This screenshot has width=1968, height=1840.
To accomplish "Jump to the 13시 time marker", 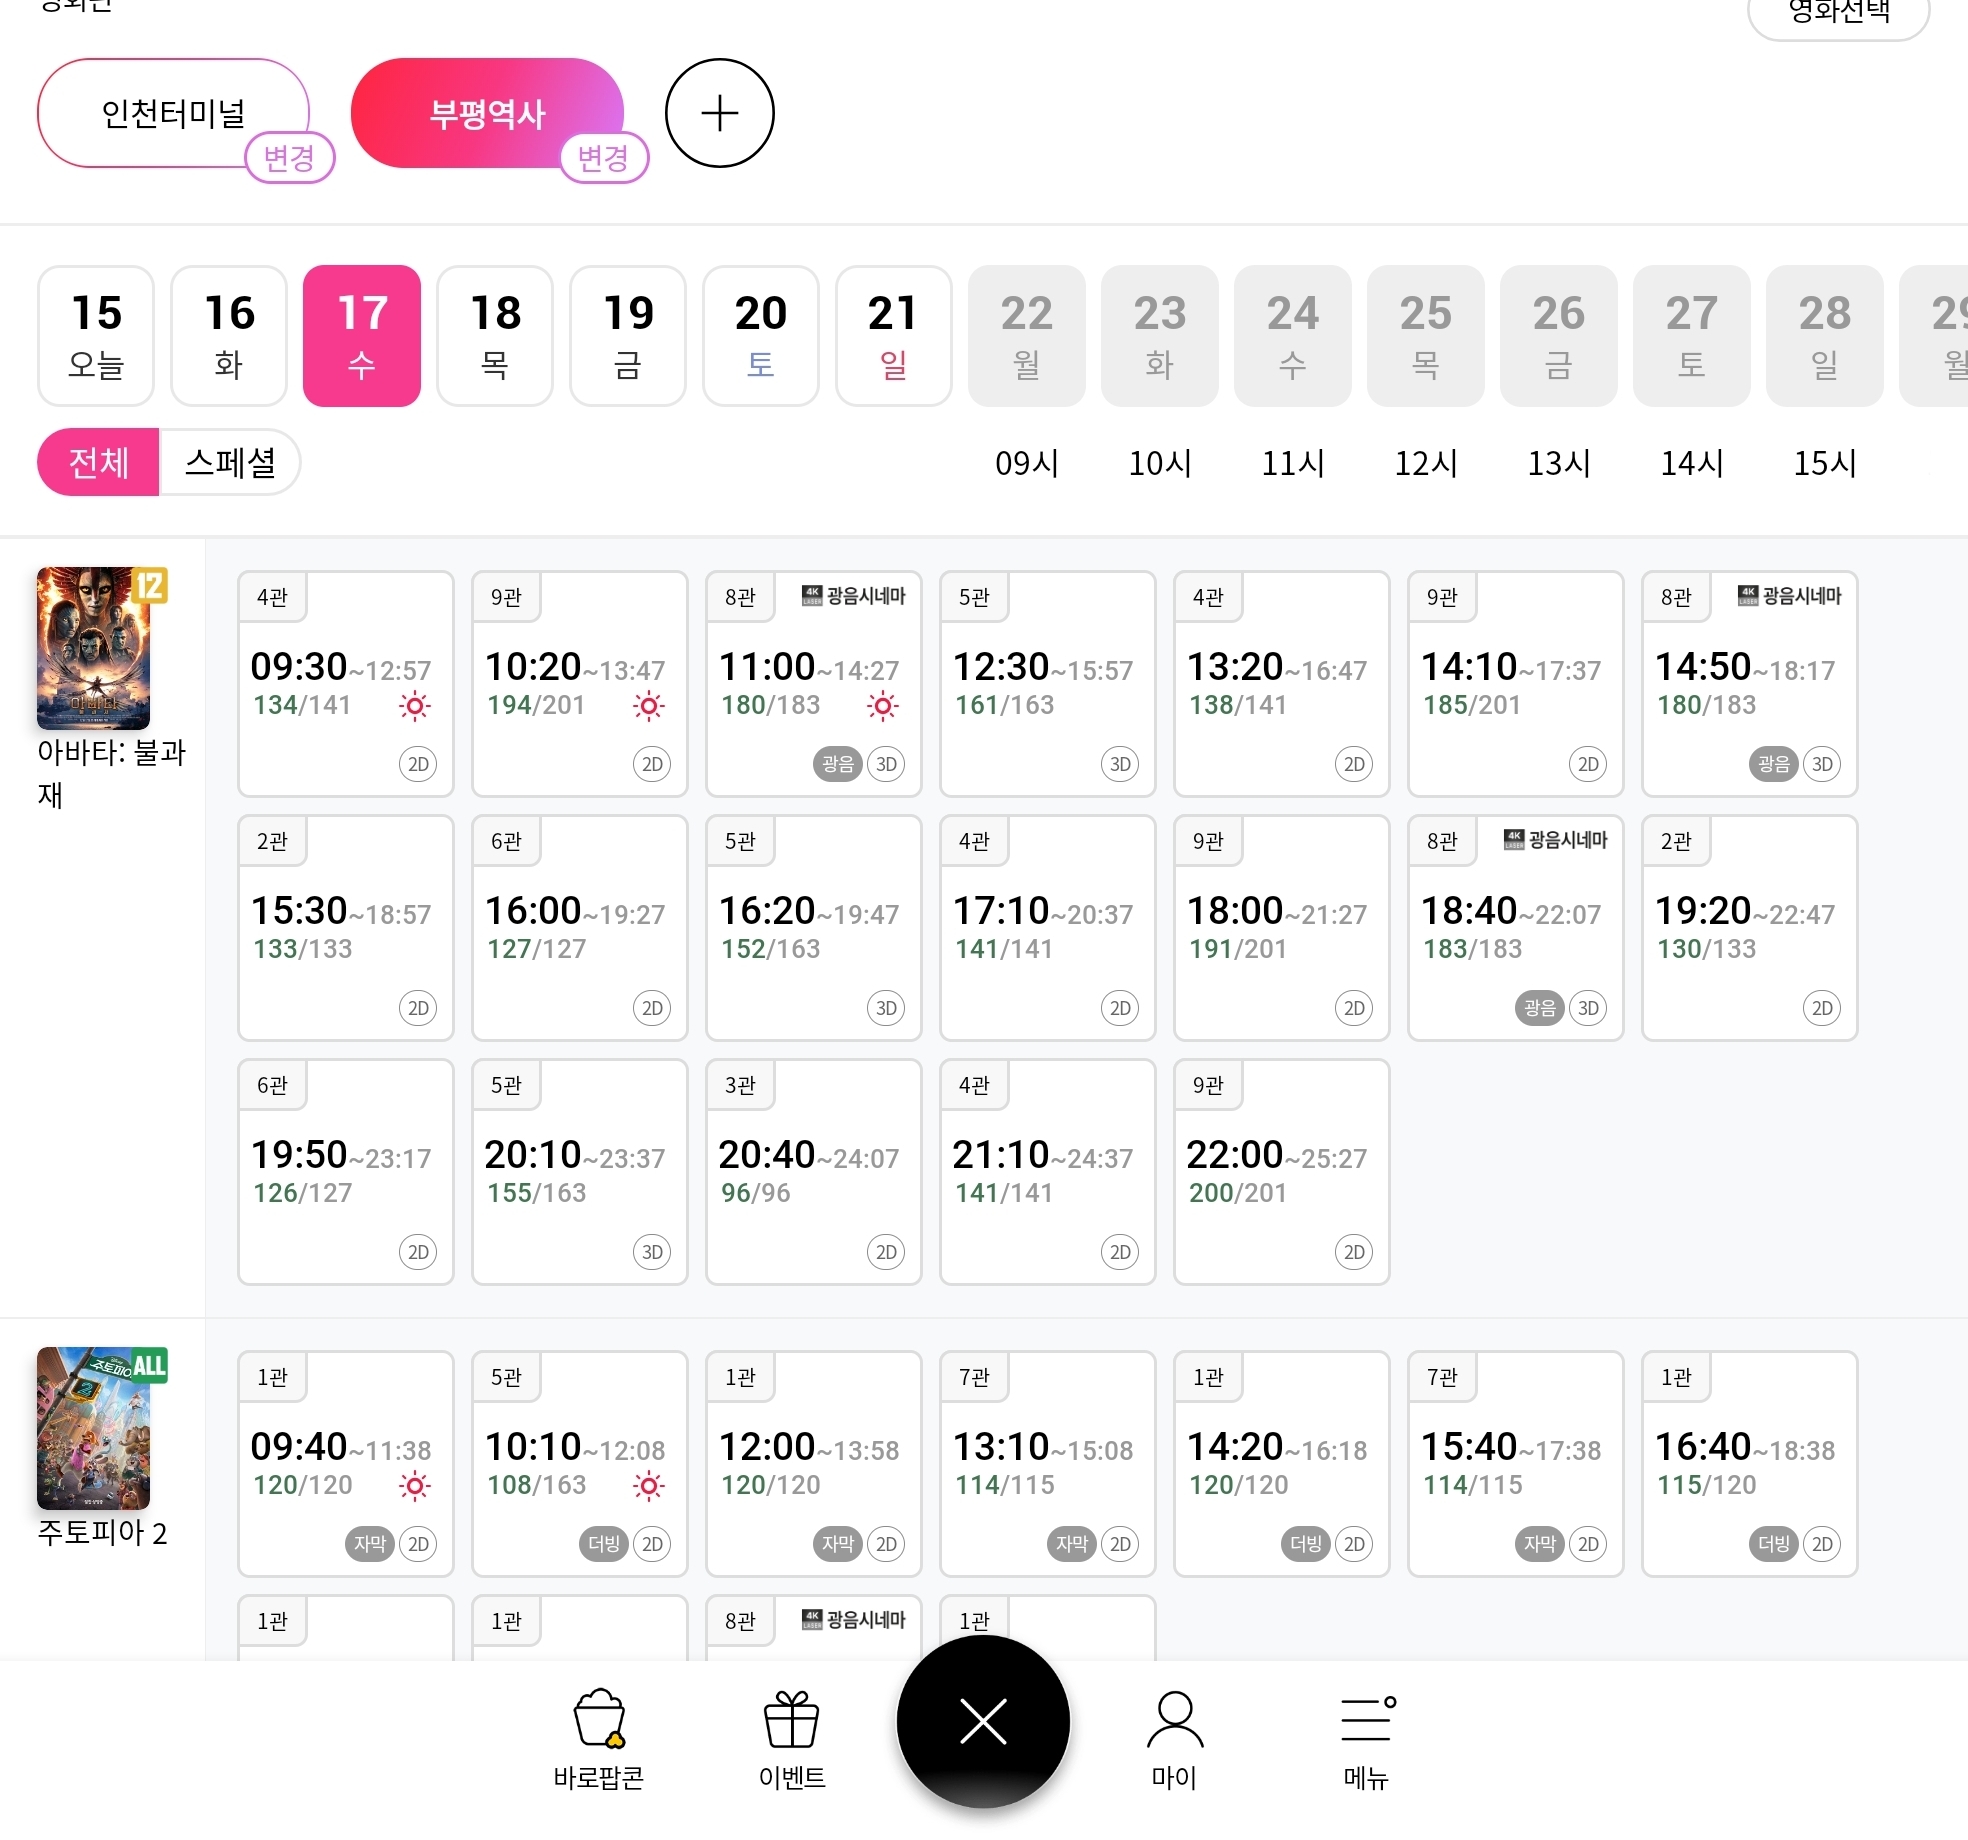I will (x=1558, y=463).
